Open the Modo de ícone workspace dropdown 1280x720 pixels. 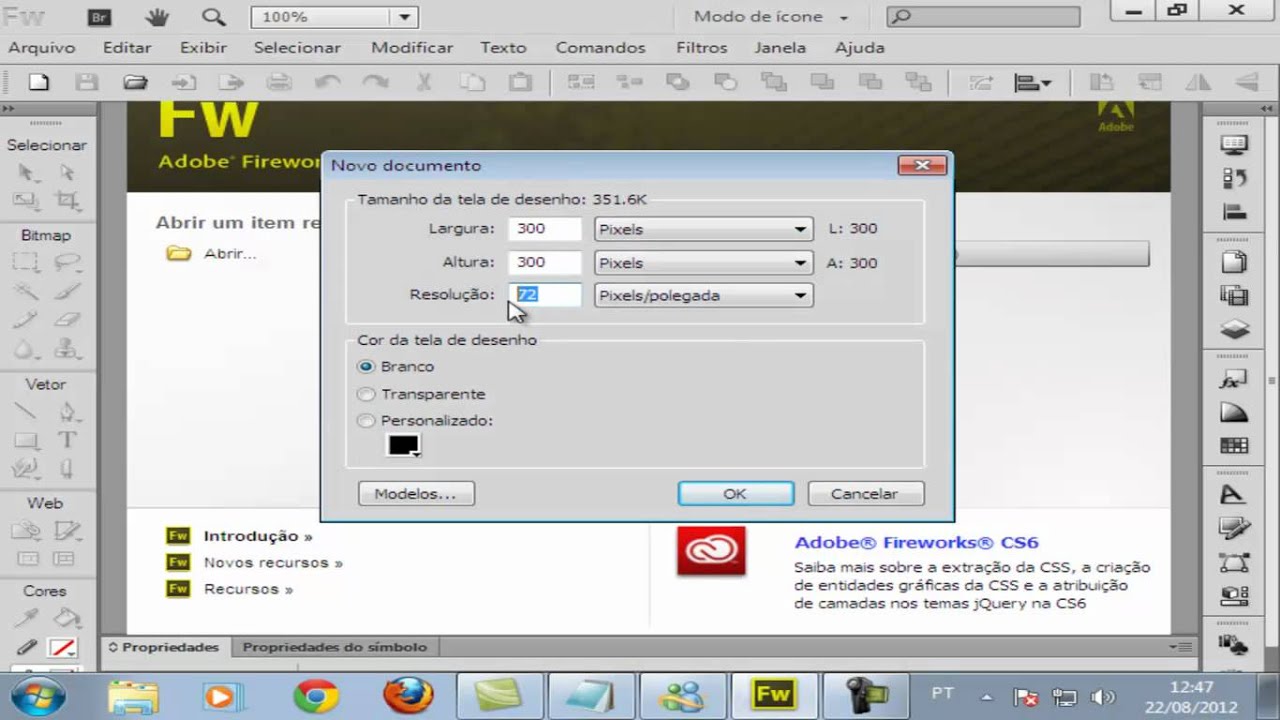pos(771,17)
